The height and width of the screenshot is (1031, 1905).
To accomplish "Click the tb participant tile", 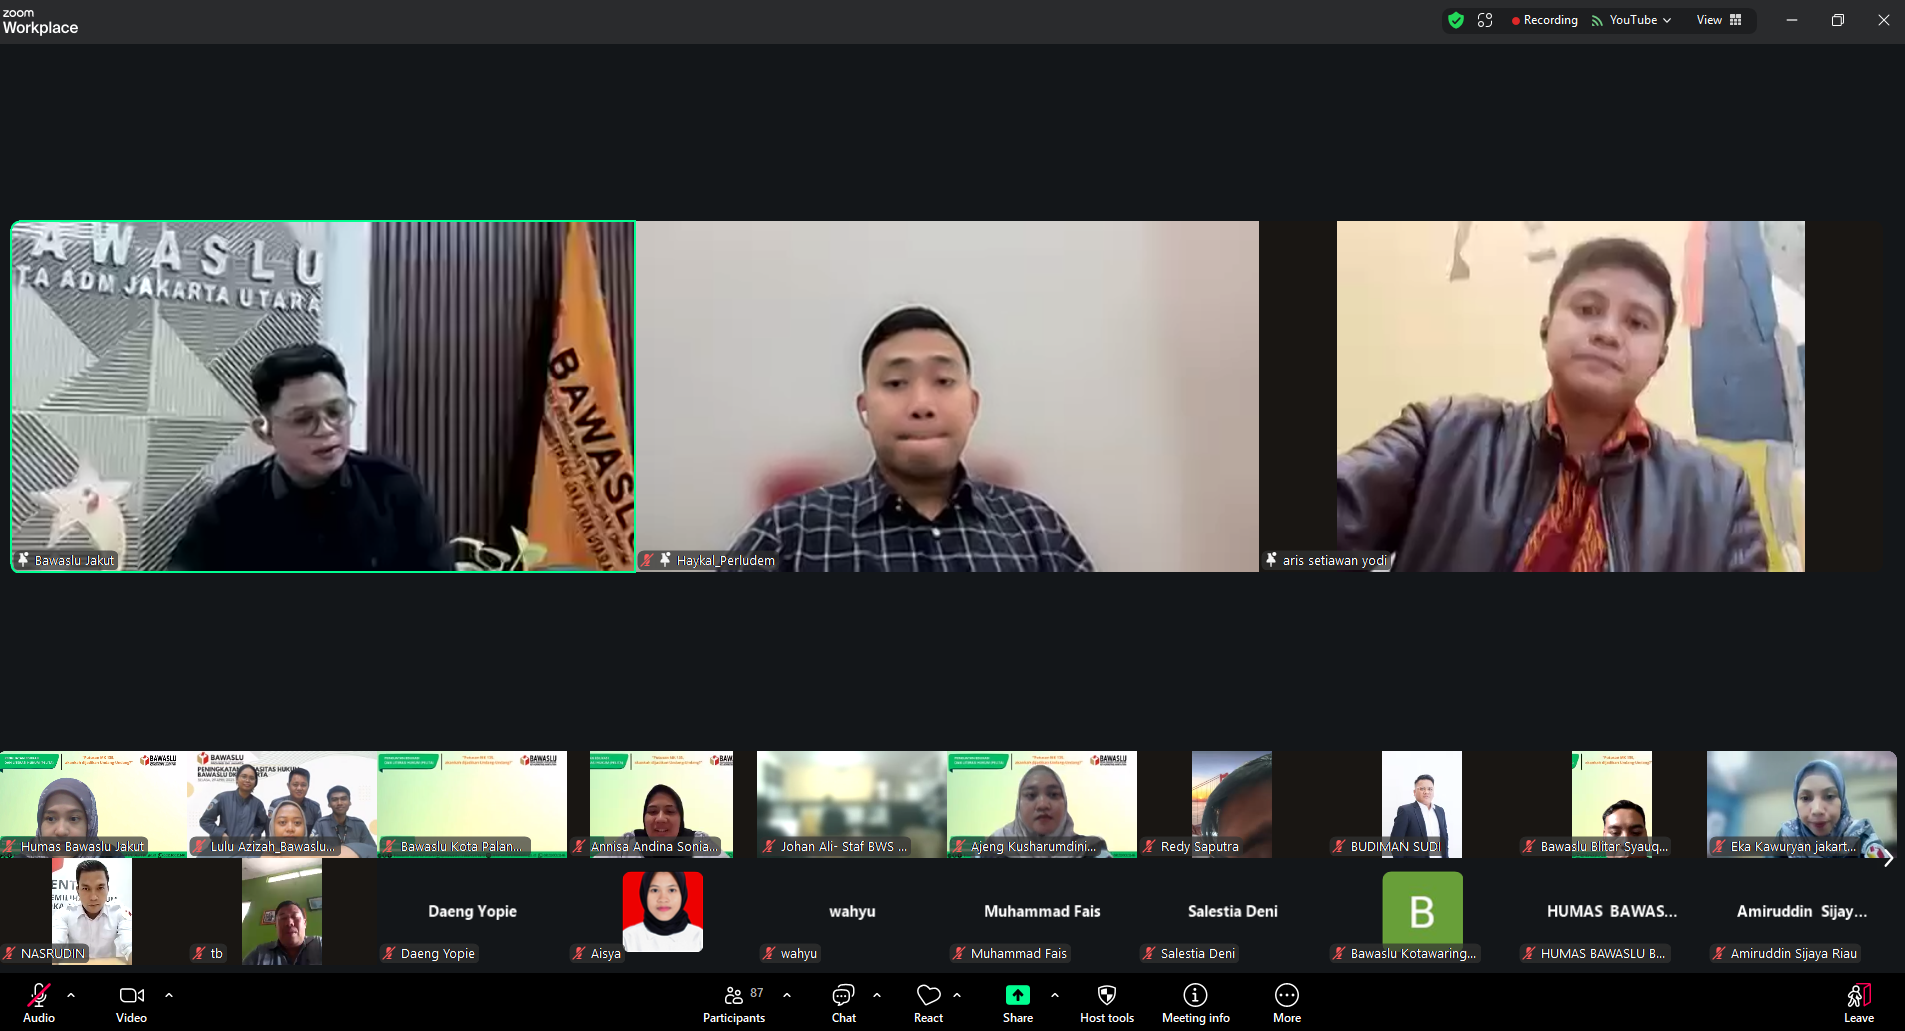I will click(283, 912).
